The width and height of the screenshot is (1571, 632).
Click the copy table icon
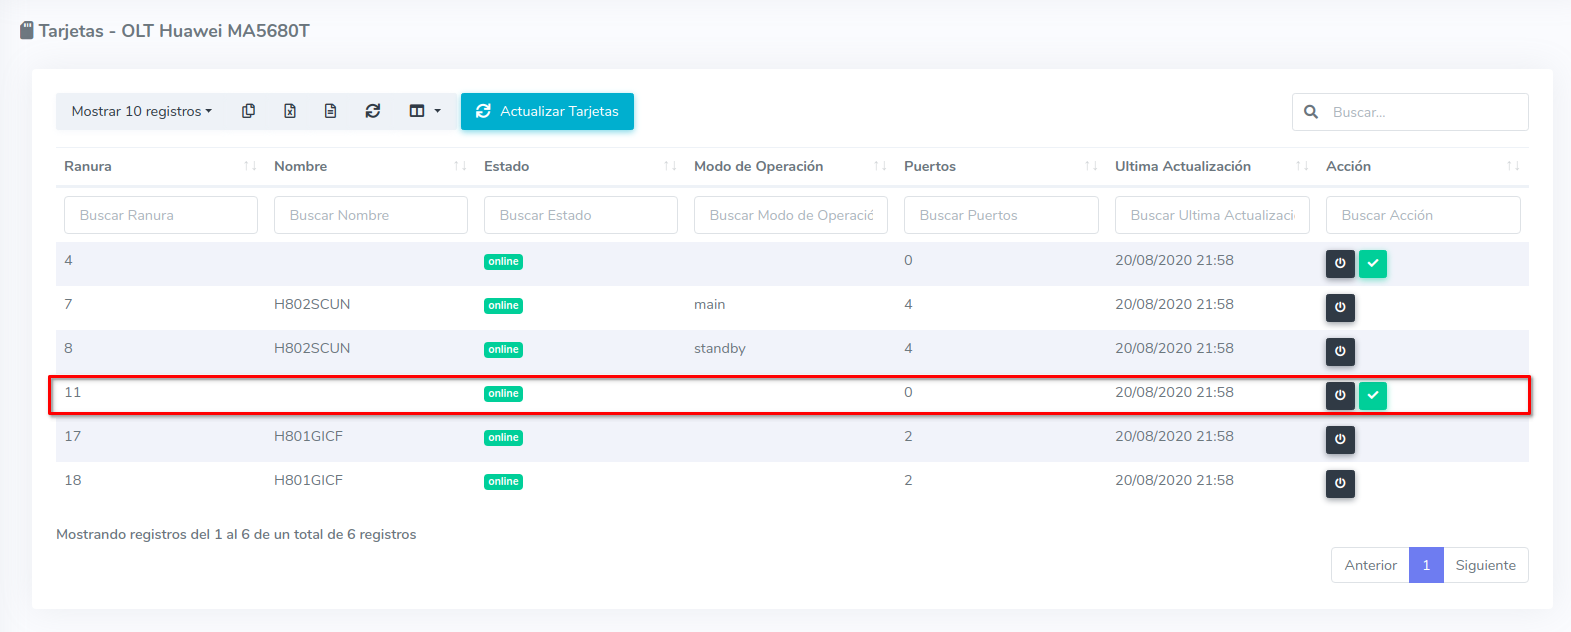tap(248, 111)
